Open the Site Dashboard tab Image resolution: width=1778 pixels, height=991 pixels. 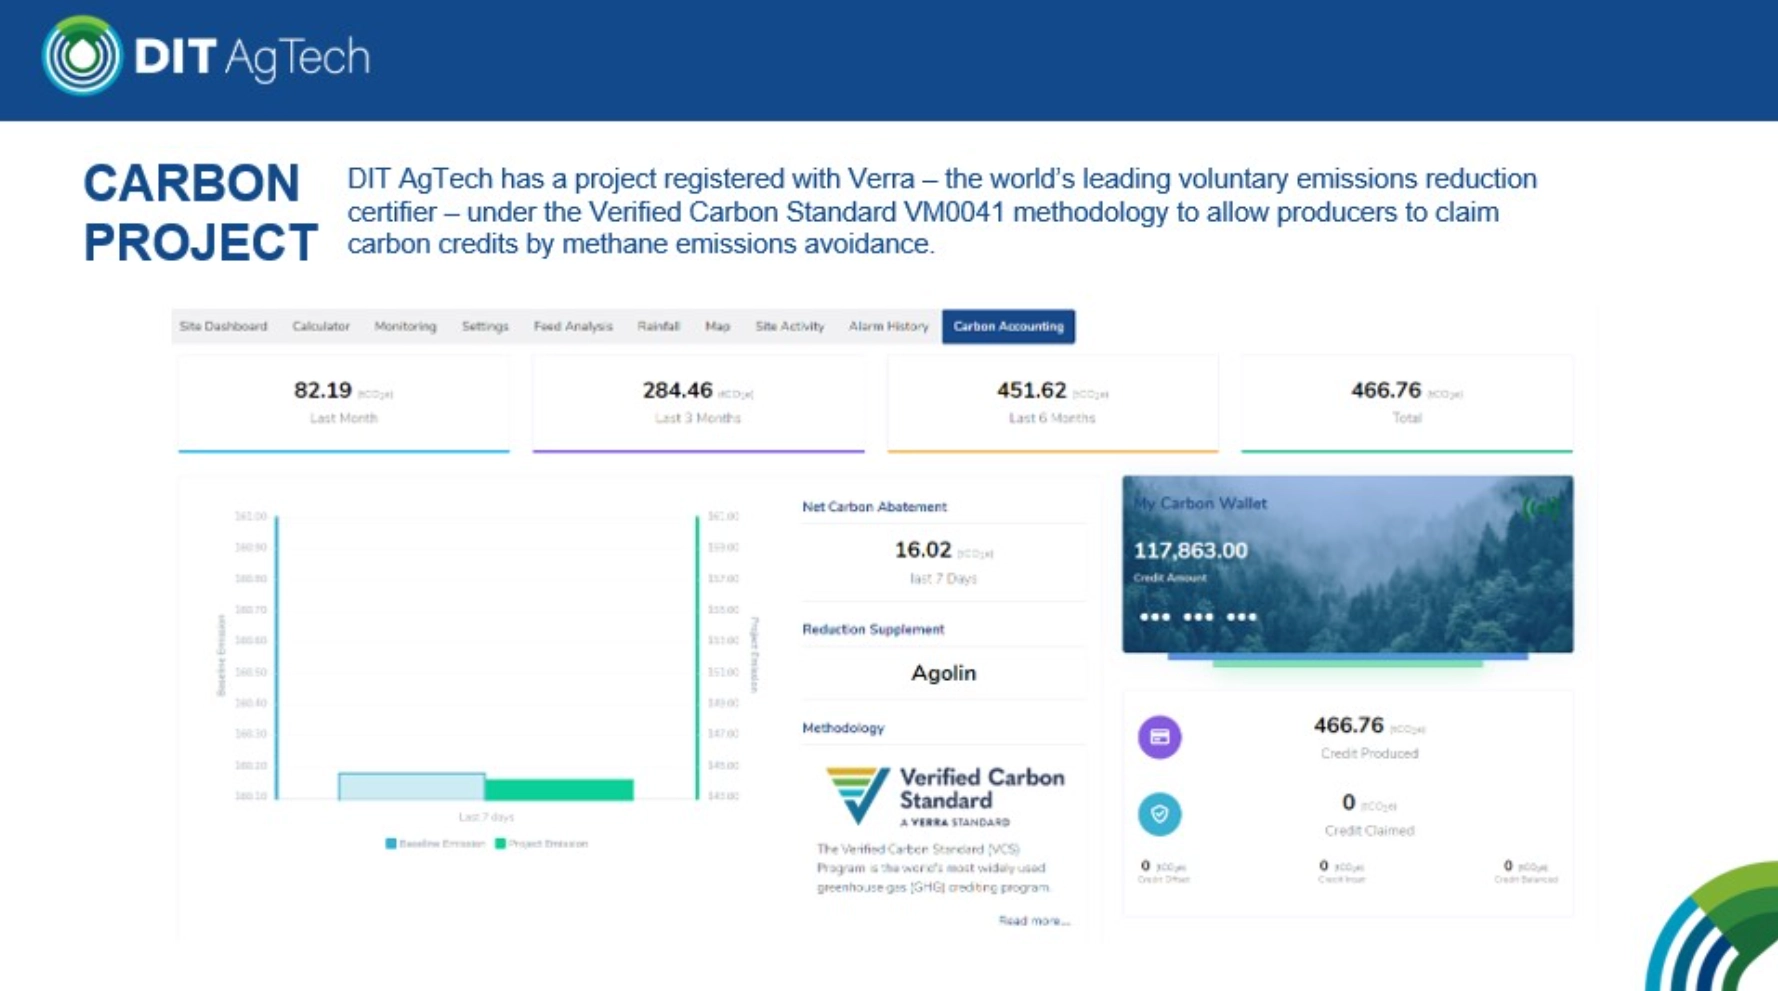pyautogui.click(x=223, y=327)
